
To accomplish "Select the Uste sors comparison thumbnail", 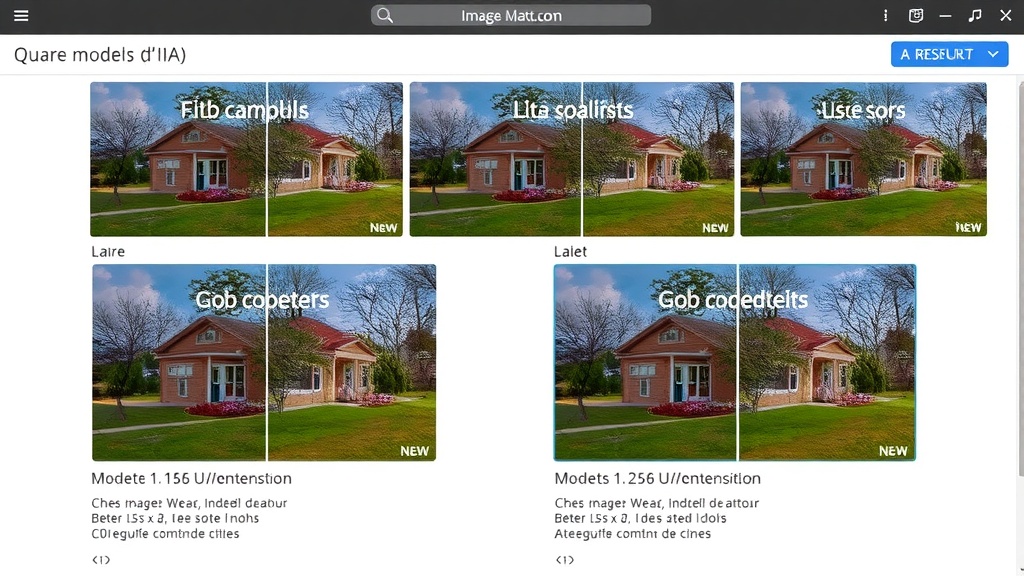I will [863, 159].
